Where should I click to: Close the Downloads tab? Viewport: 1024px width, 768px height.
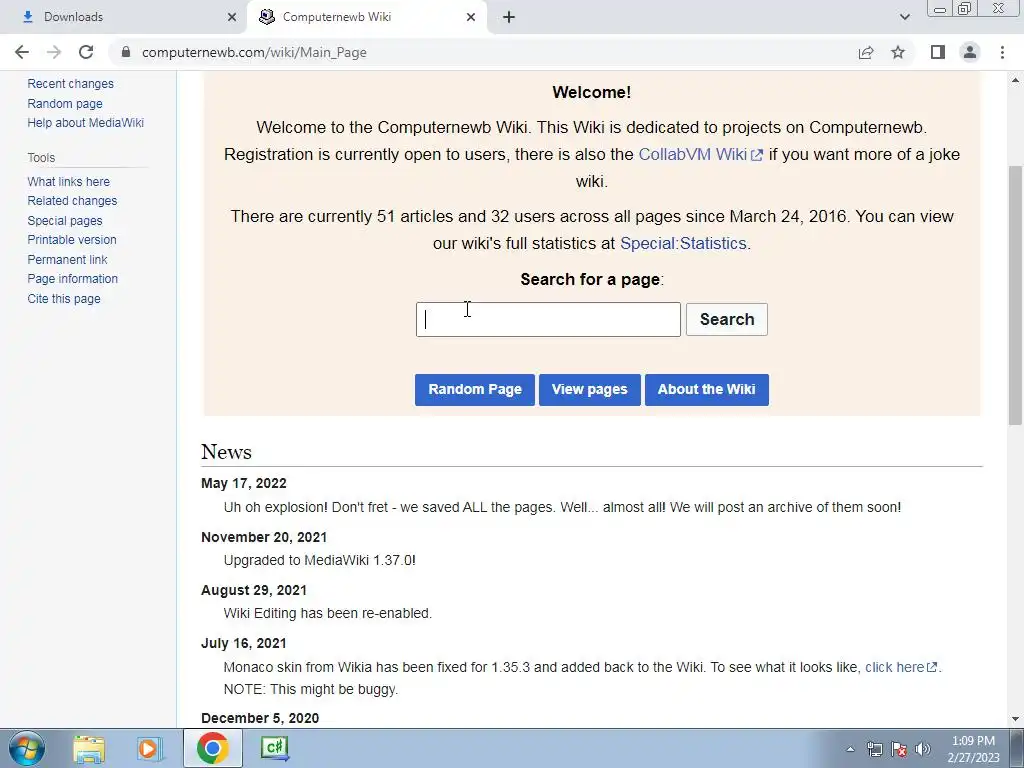point(232,17)
